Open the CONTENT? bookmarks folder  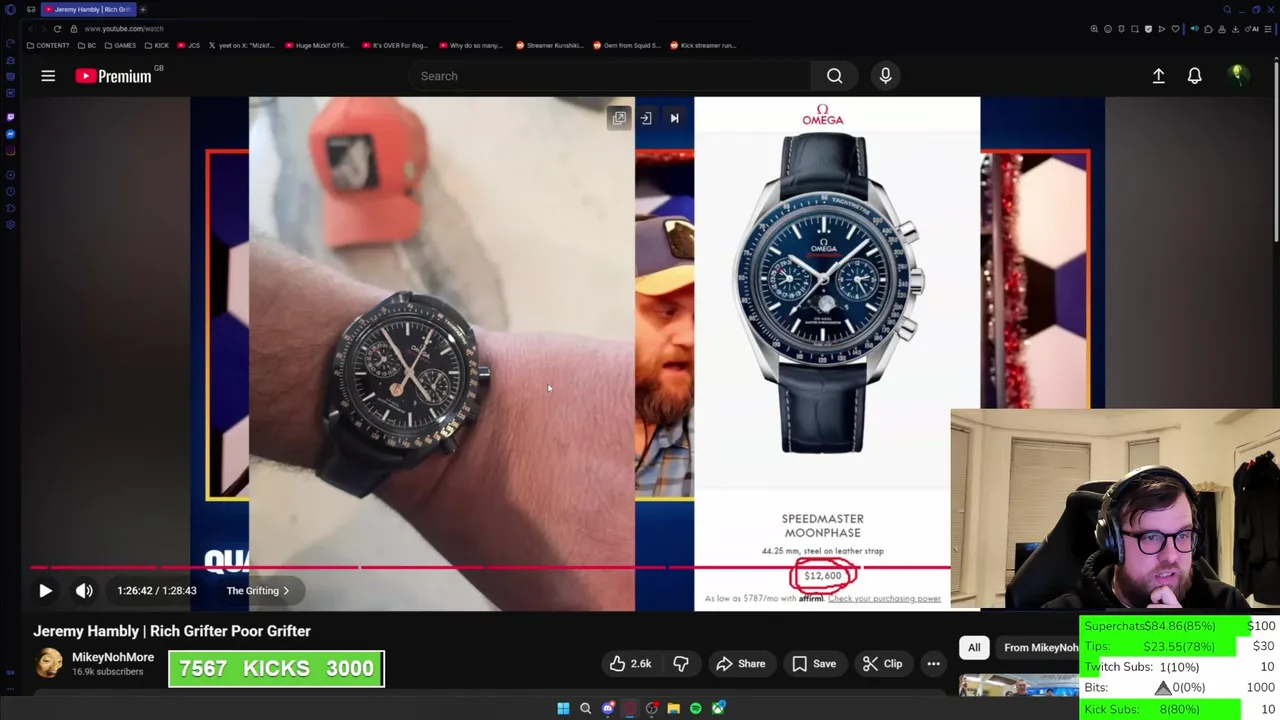(48, 45)
